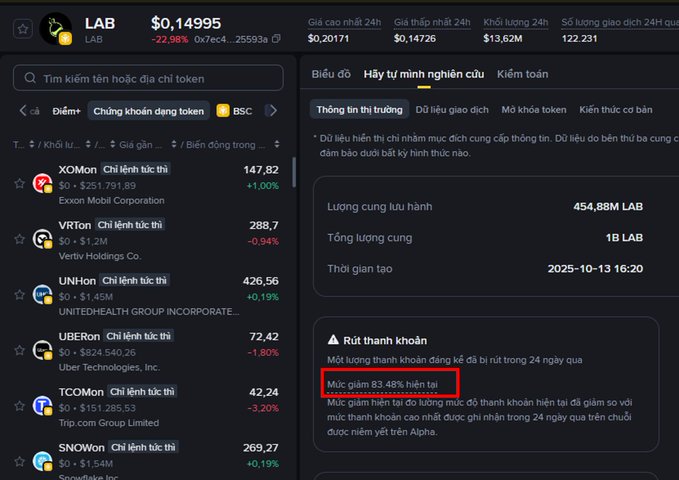Switch to the Kiểm toán tab
This screenshot has height=480, width=679.
pos(522,74)
